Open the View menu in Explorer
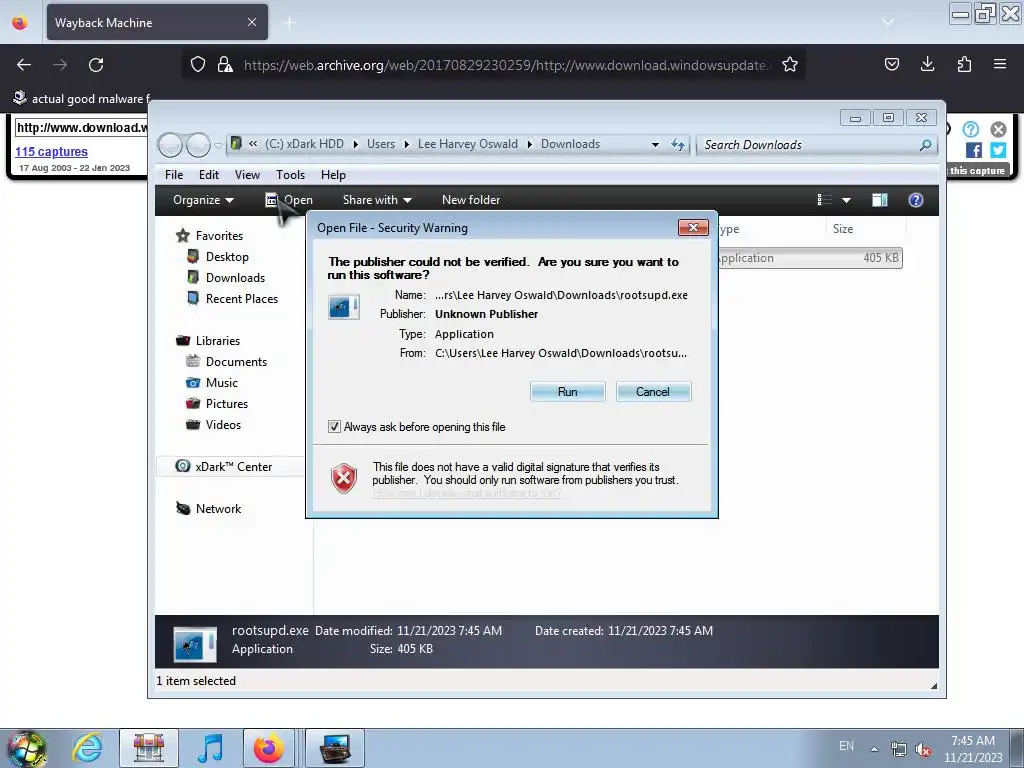 (248, 175)
